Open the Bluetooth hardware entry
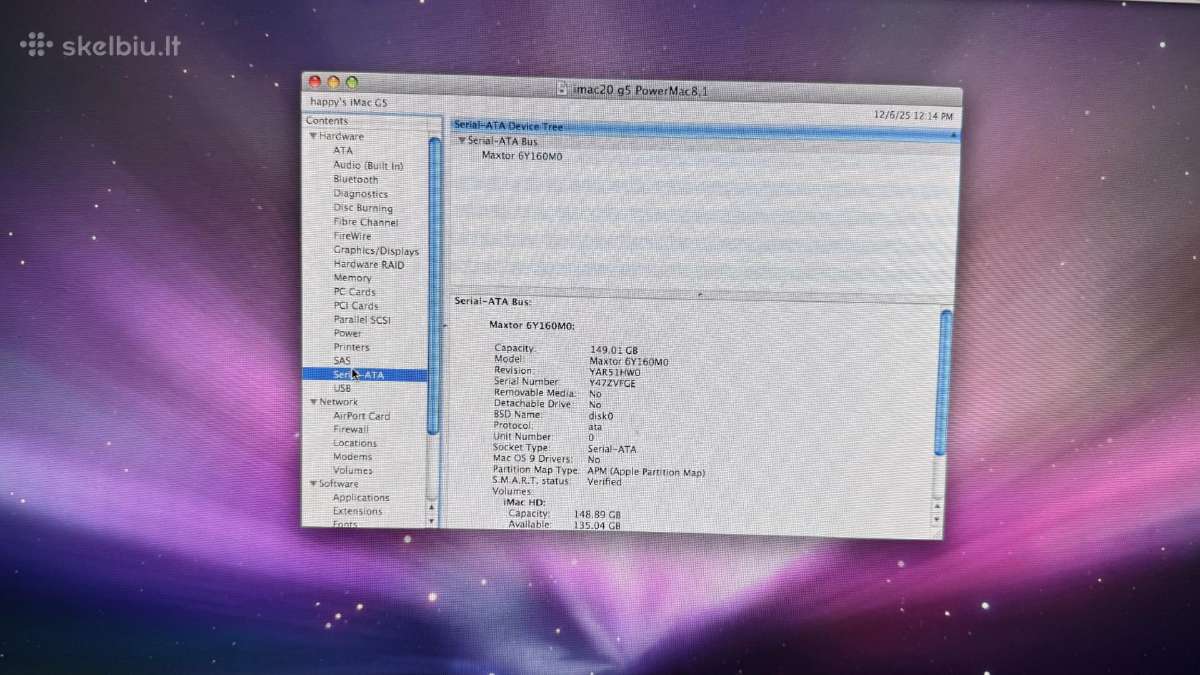 click(x=356, y=179)
